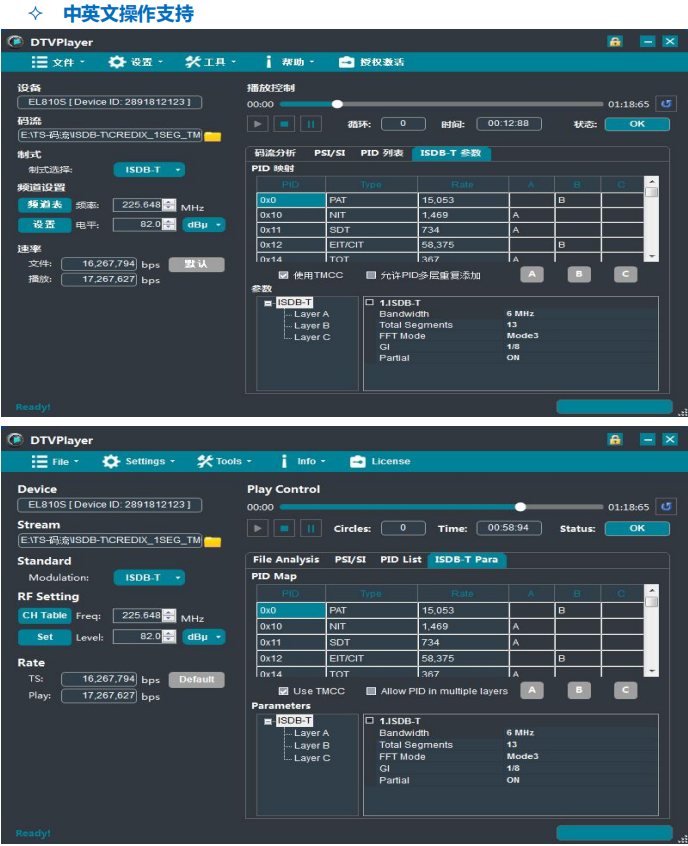Open the 设置 menu in the menu bar
Viewport: 688px width, 846px height.
[135, 63]
